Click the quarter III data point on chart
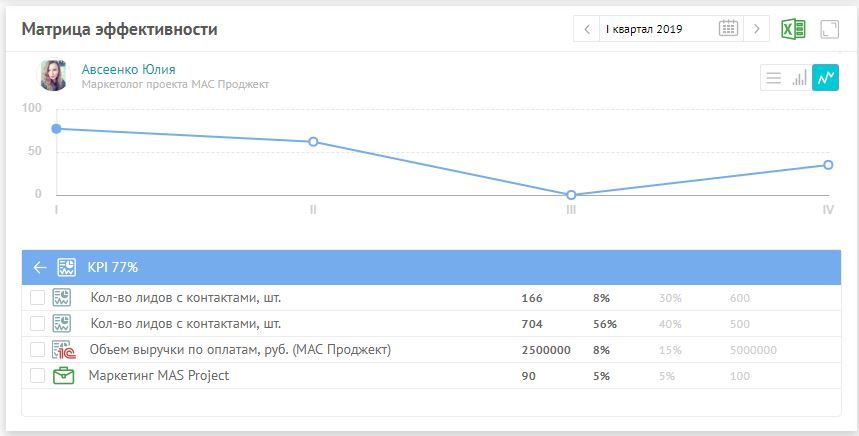The height and width of the screenshot is (436, 859). tap(571, 195)
